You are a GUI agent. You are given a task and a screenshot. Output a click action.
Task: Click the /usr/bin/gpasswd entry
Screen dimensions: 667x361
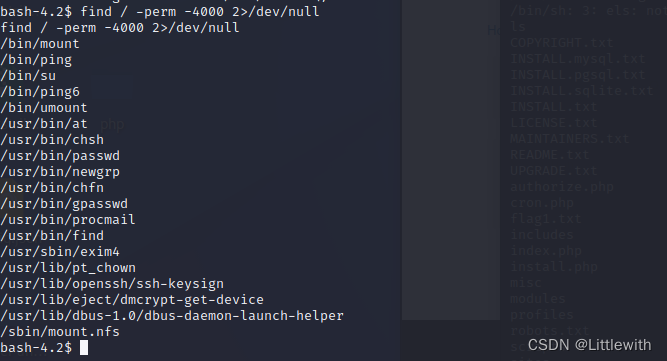[x=64, y=204]
